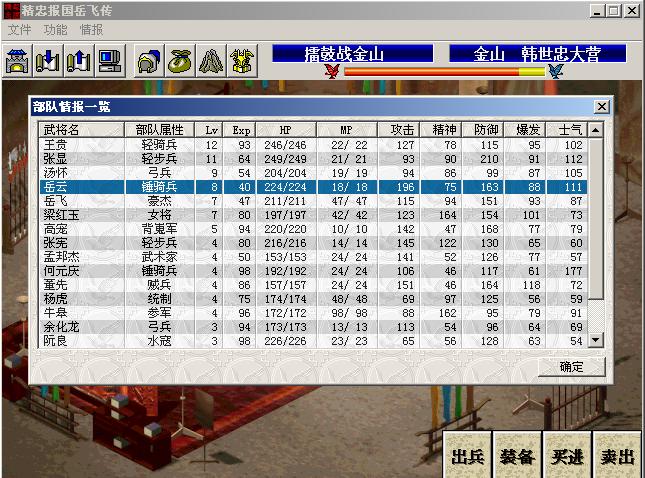Click the castle gate toolbar icon
The image size is (645, 478).
17,61
